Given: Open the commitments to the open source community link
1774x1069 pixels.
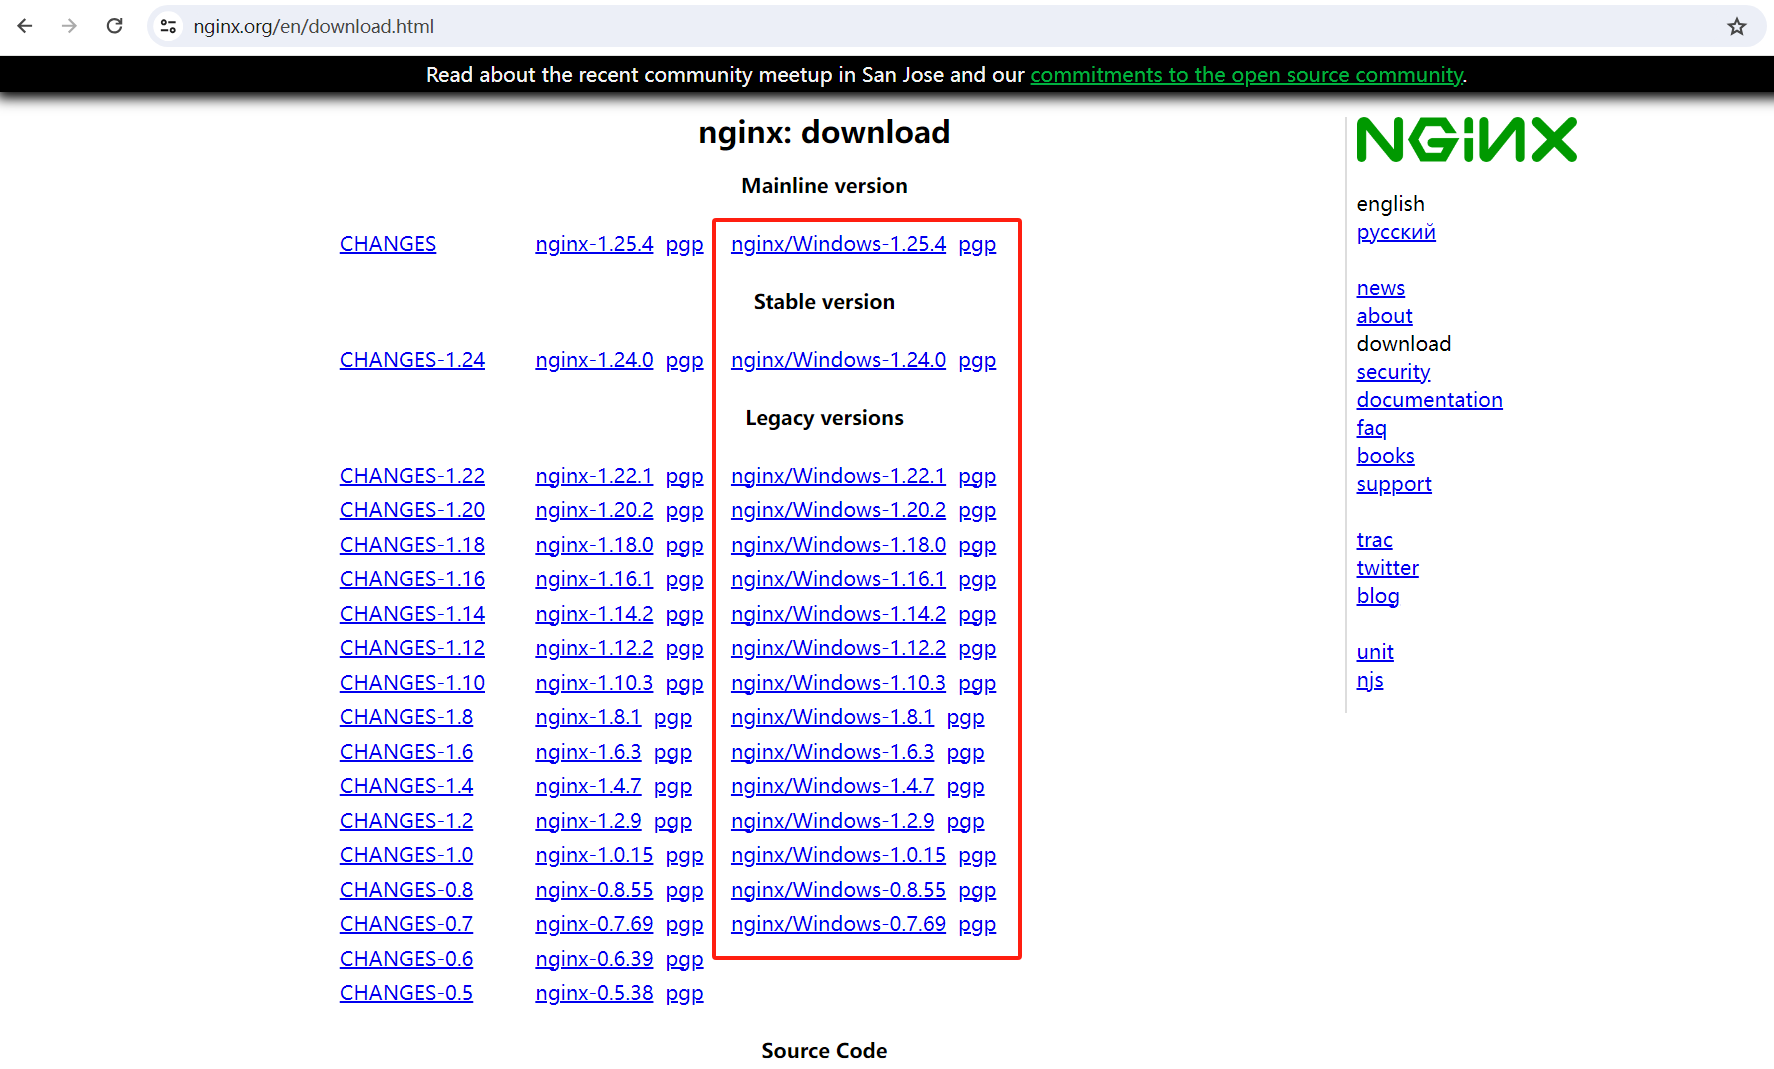Looking at the screenshot, I should [1247, 75].
